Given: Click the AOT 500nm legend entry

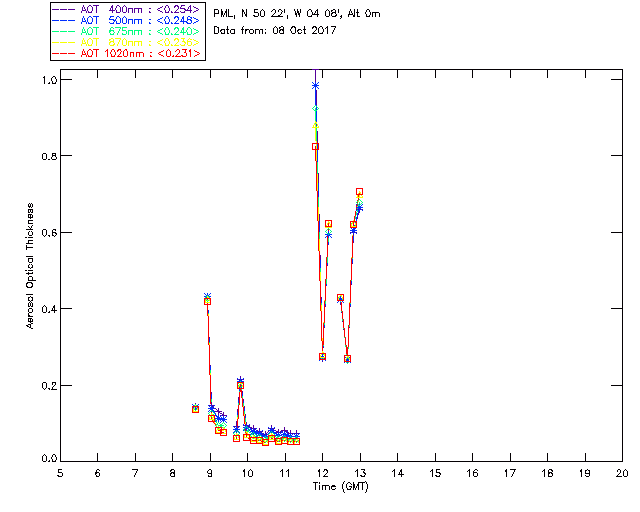Looking at the screenshot, I should 126,20.
